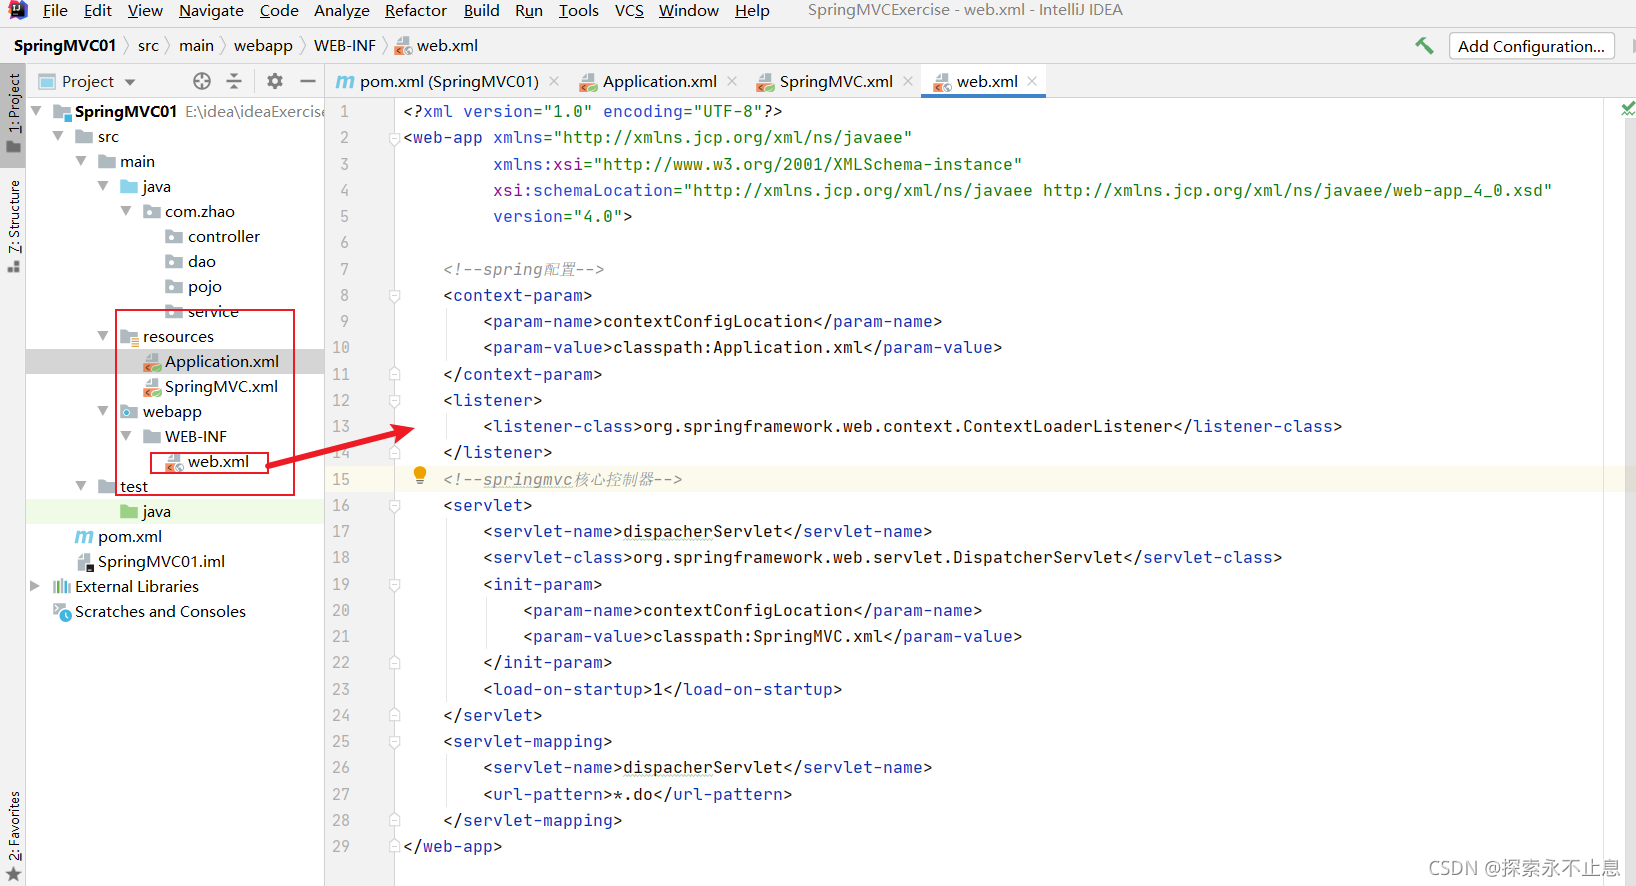Screen dimensions: 1636x886
Task: Click web.xml in the breadcrumb
Action: click(x=437, y=46)
